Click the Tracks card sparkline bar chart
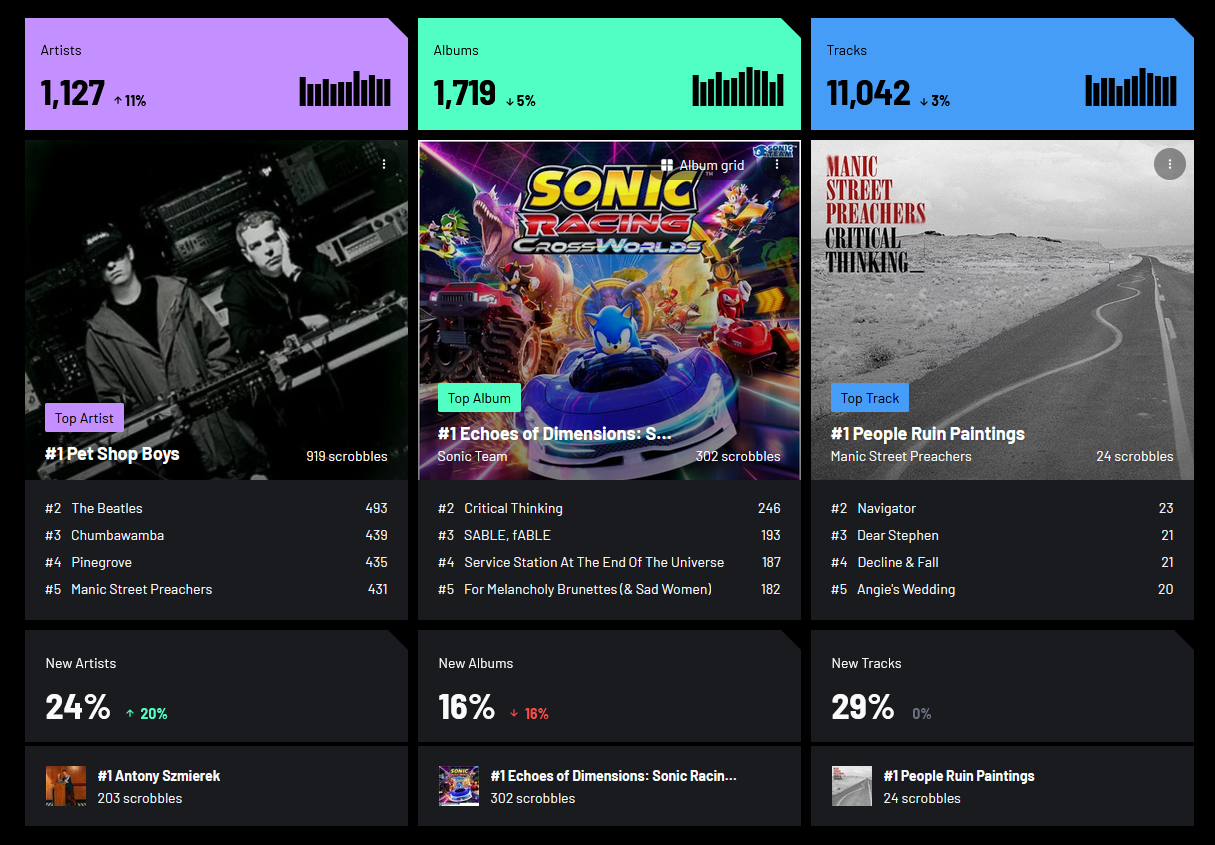Viewport: 1215px width, 845px height. point(1130,88)
